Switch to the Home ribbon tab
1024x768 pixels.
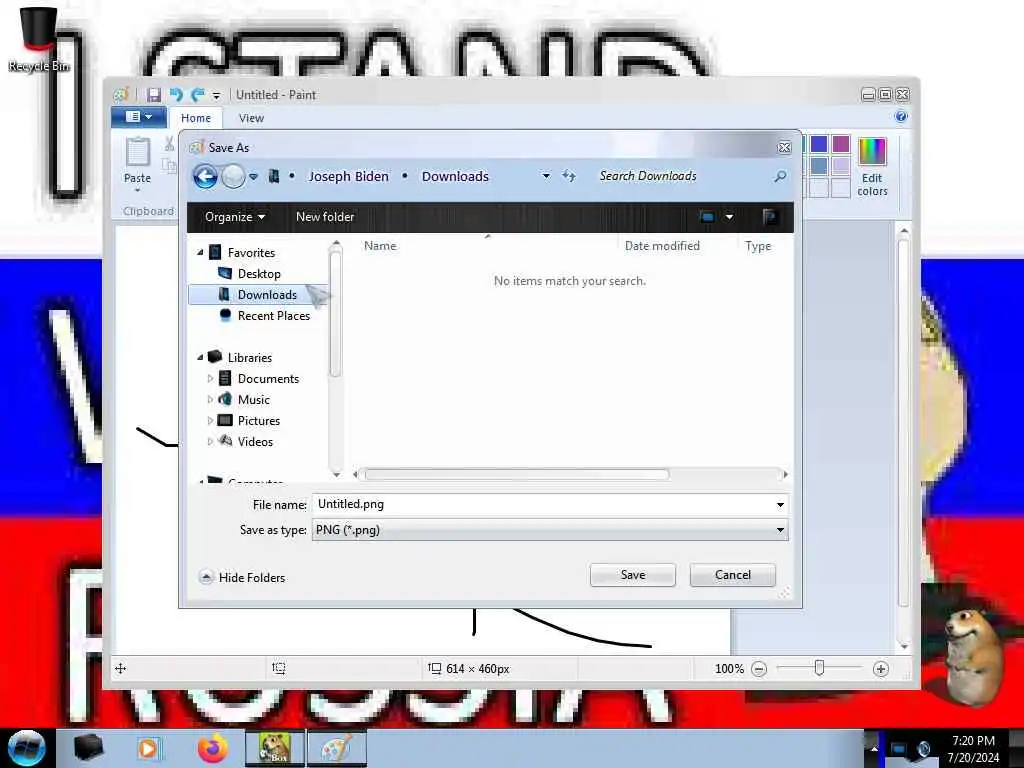pyautogui.click(x=195, y=118)
